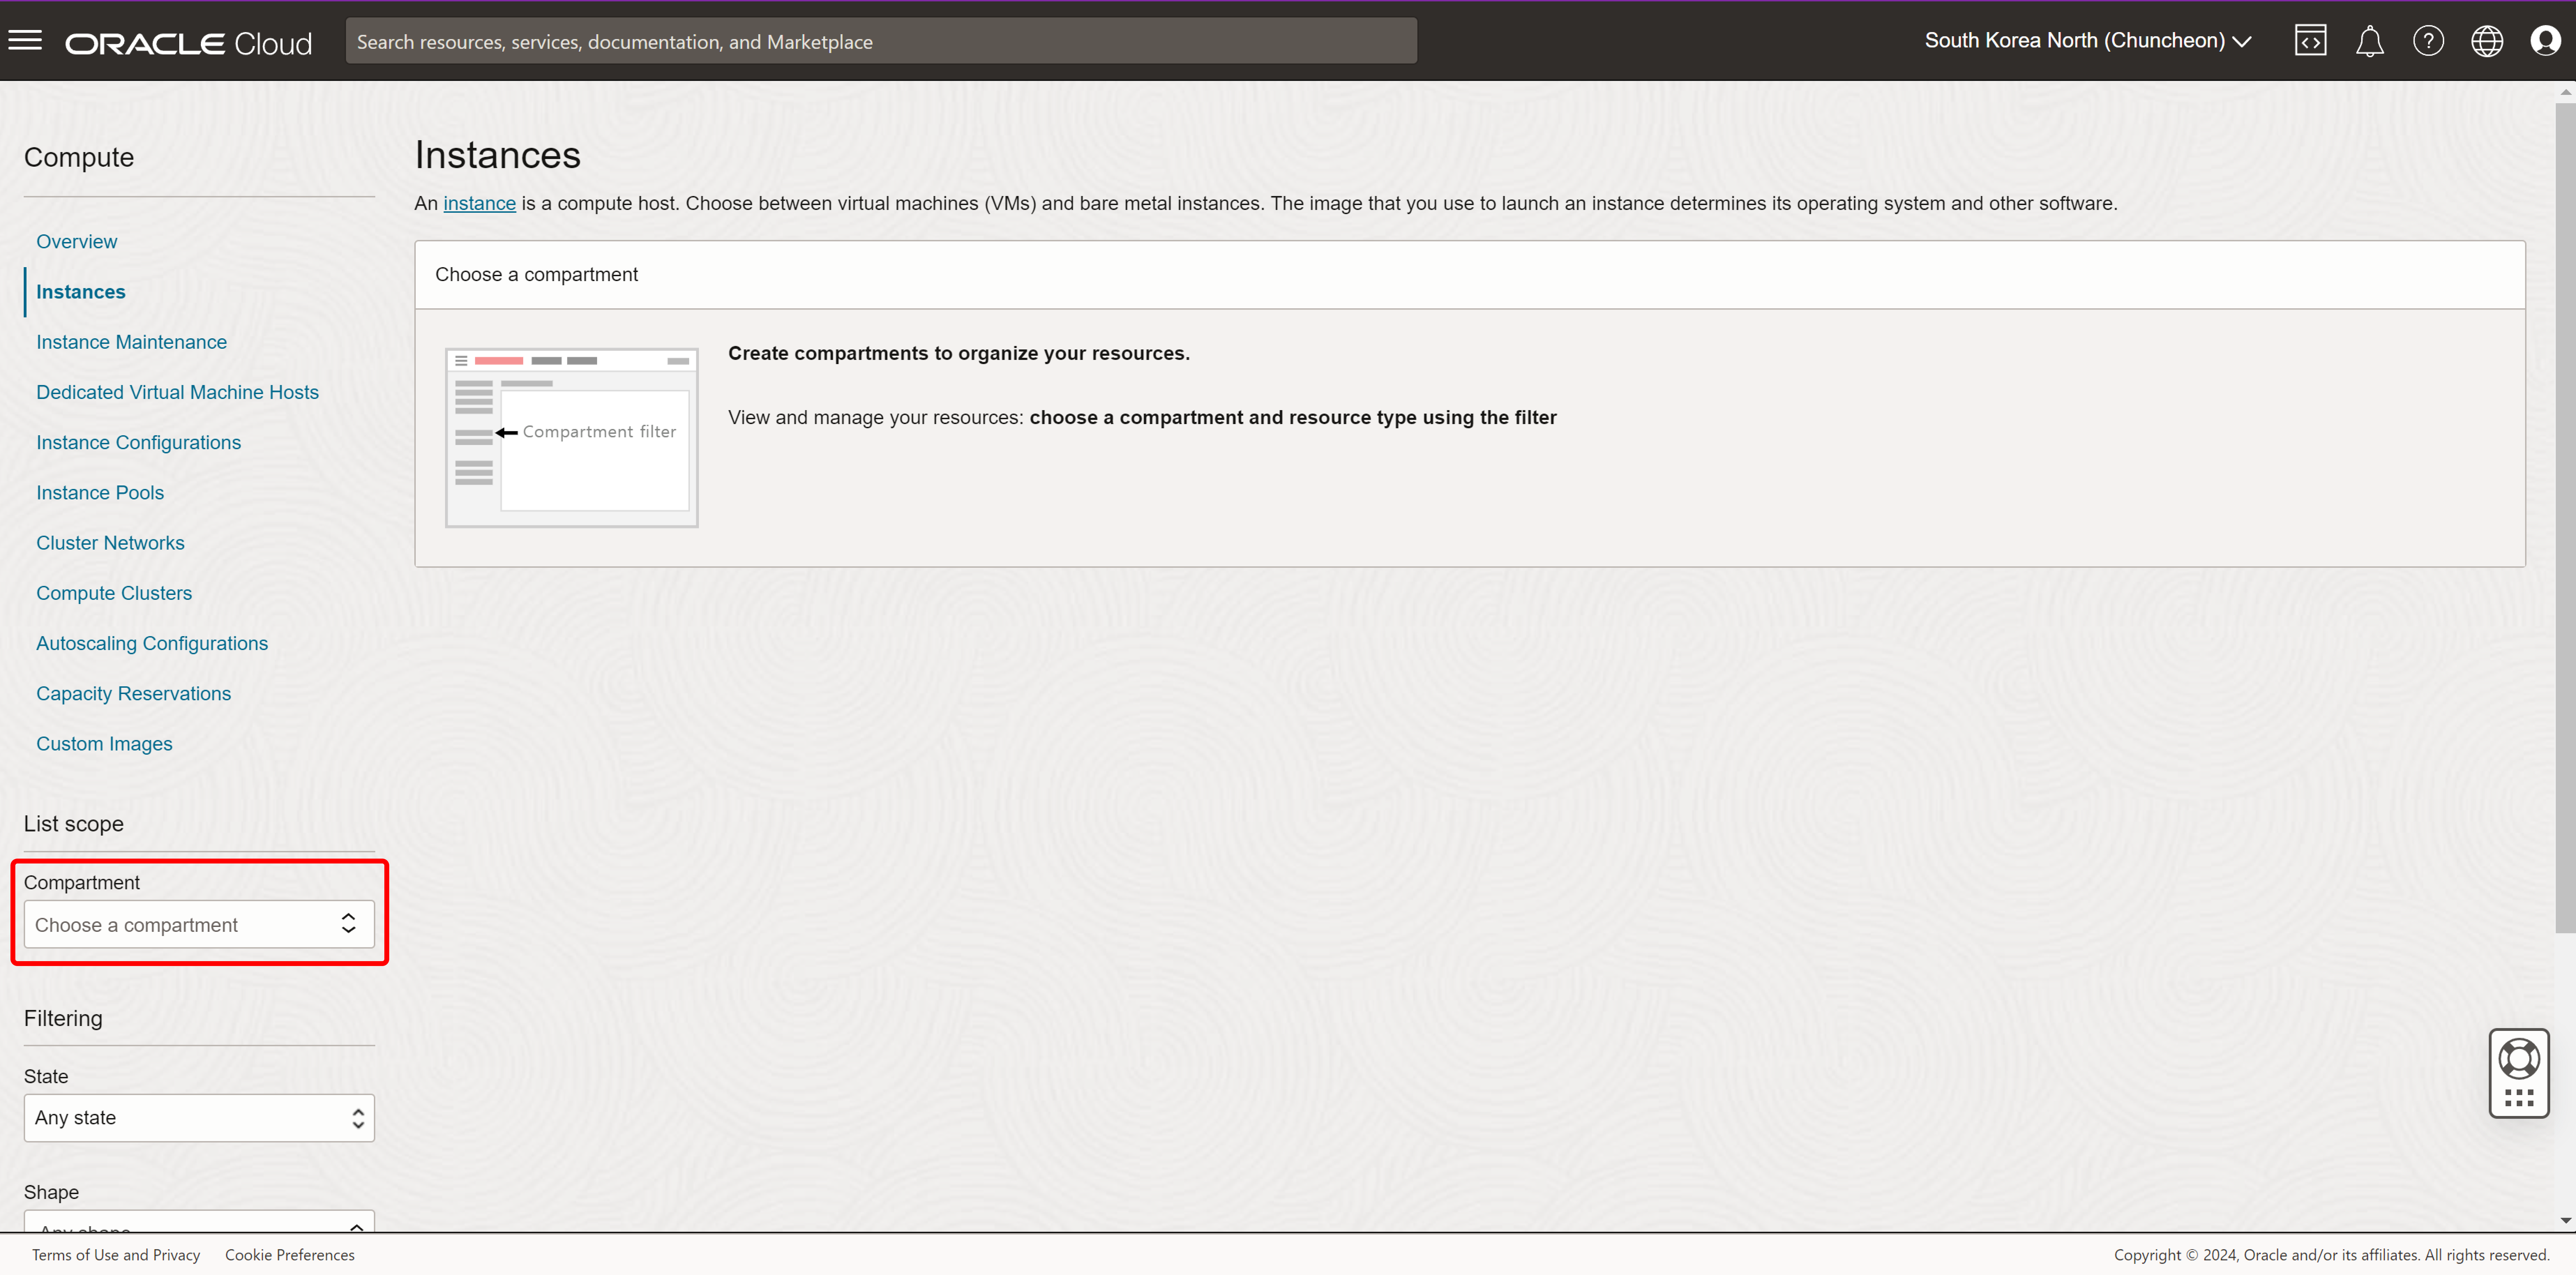This screenshot has height=1275, width=2576.
Task: Expand the South Korea North region selector
Action: 2087,41
